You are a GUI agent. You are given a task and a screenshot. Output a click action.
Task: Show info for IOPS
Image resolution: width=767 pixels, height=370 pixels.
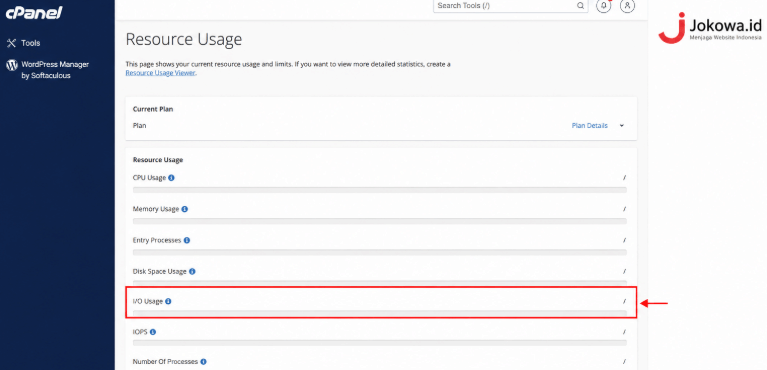coord(153,332)
